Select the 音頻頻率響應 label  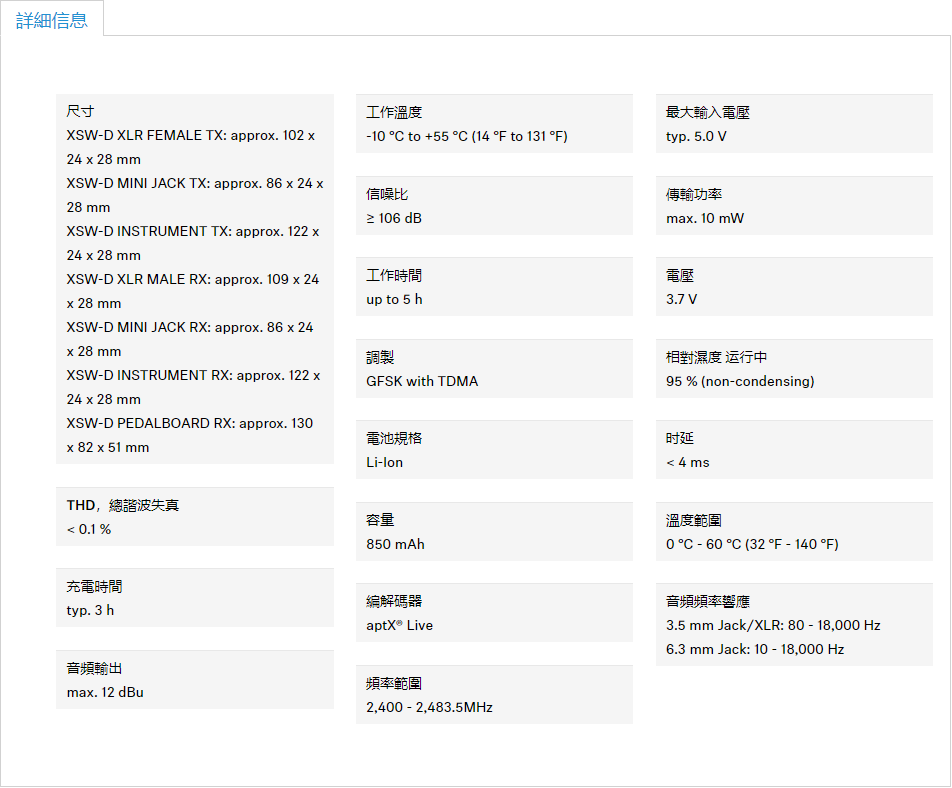point(708,602)
